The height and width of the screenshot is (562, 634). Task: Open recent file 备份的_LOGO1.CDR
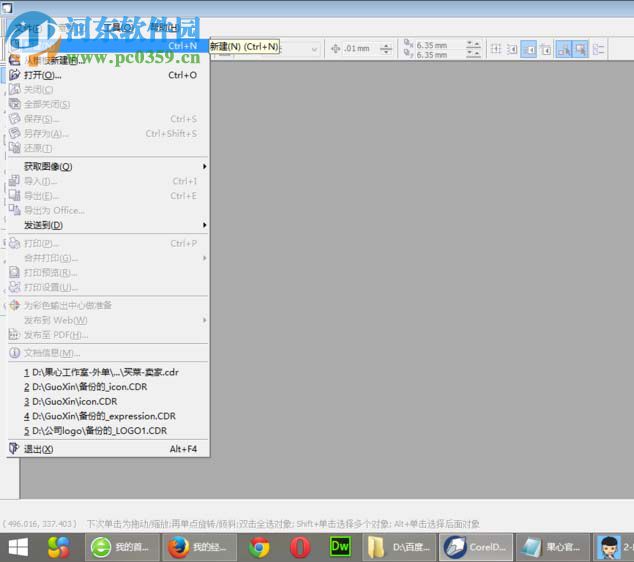108,430
